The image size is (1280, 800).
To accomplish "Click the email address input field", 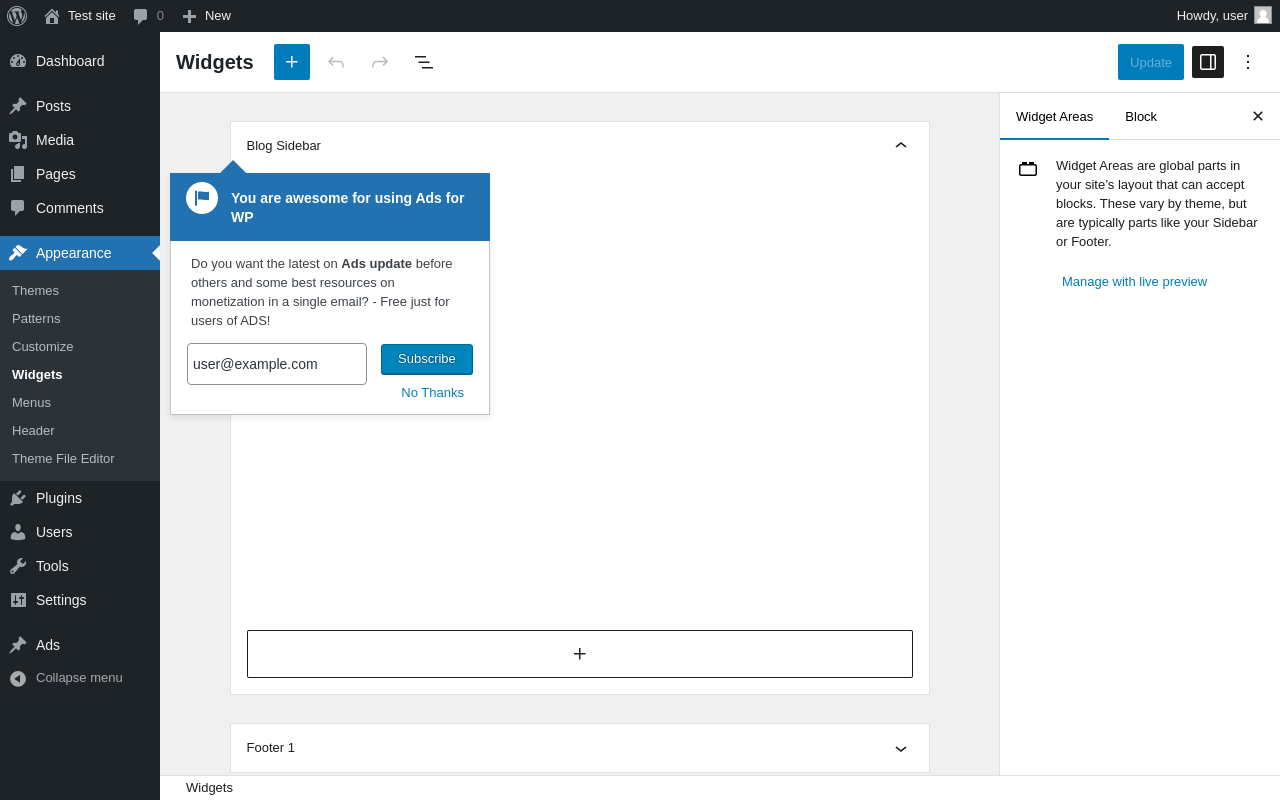I will pos(277,364).
